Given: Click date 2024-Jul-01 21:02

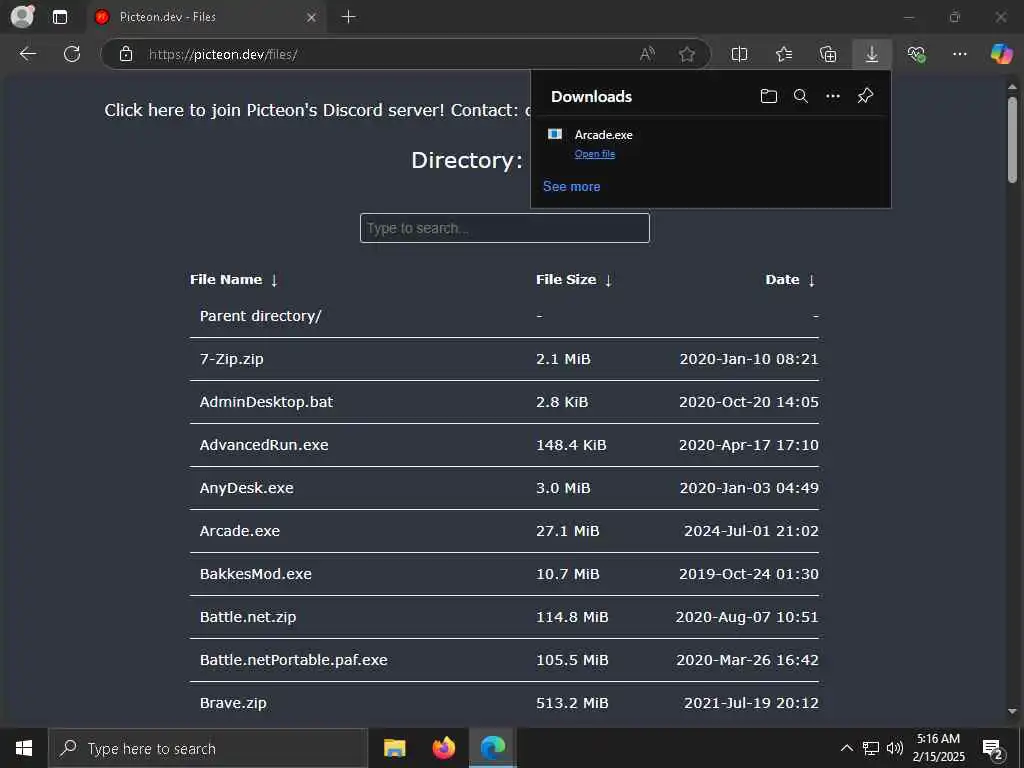Looking at the screenshot, I should coord(751,532).
